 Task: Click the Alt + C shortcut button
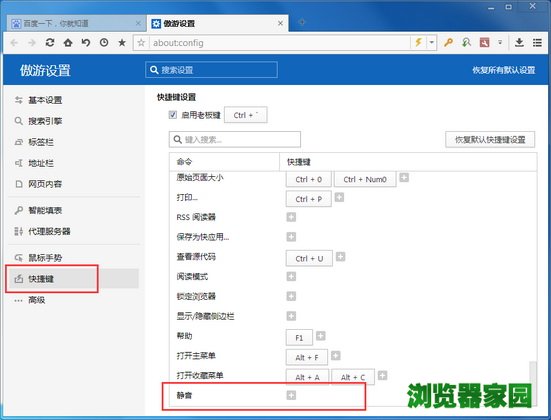point(353,377)
